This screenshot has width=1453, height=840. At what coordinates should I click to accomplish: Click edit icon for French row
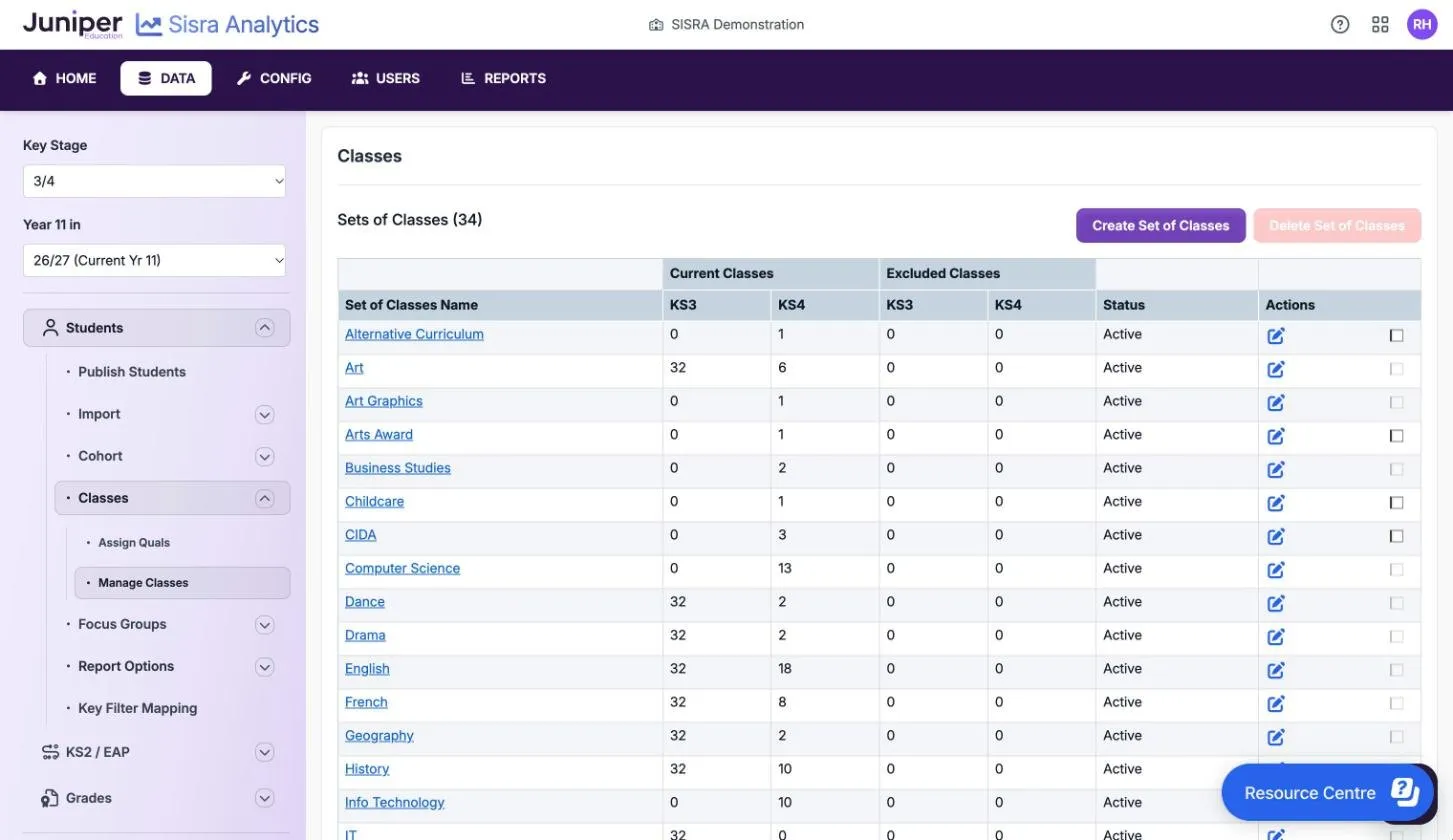[1276, 703]
